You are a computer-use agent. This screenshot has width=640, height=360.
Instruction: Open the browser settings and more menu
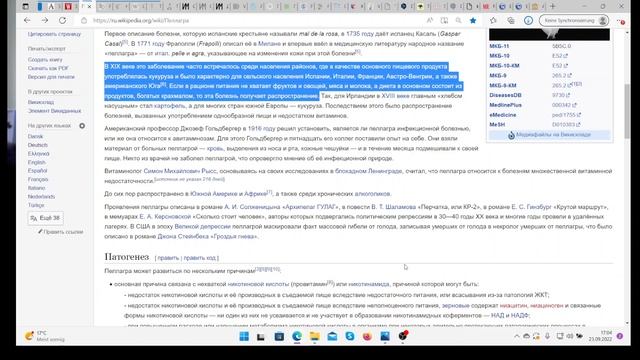[620, 20]
